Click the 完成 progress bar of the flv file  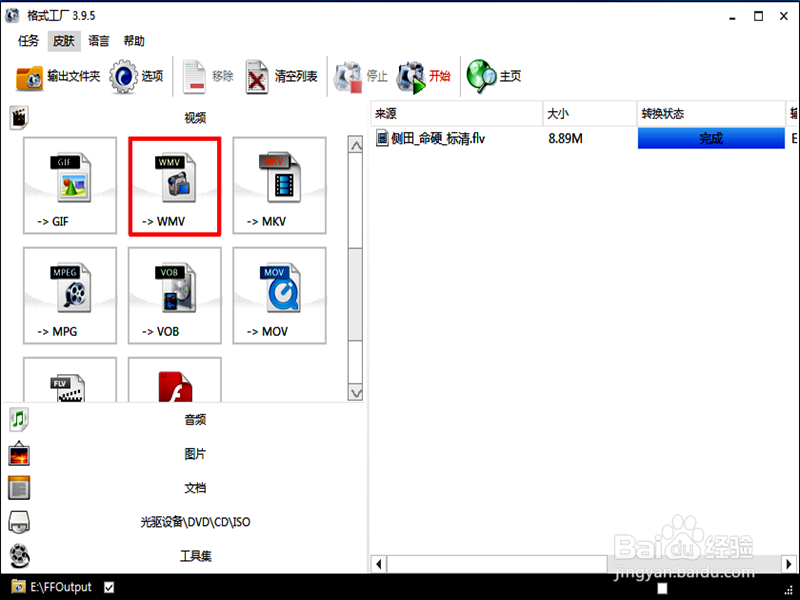[711, 138]
